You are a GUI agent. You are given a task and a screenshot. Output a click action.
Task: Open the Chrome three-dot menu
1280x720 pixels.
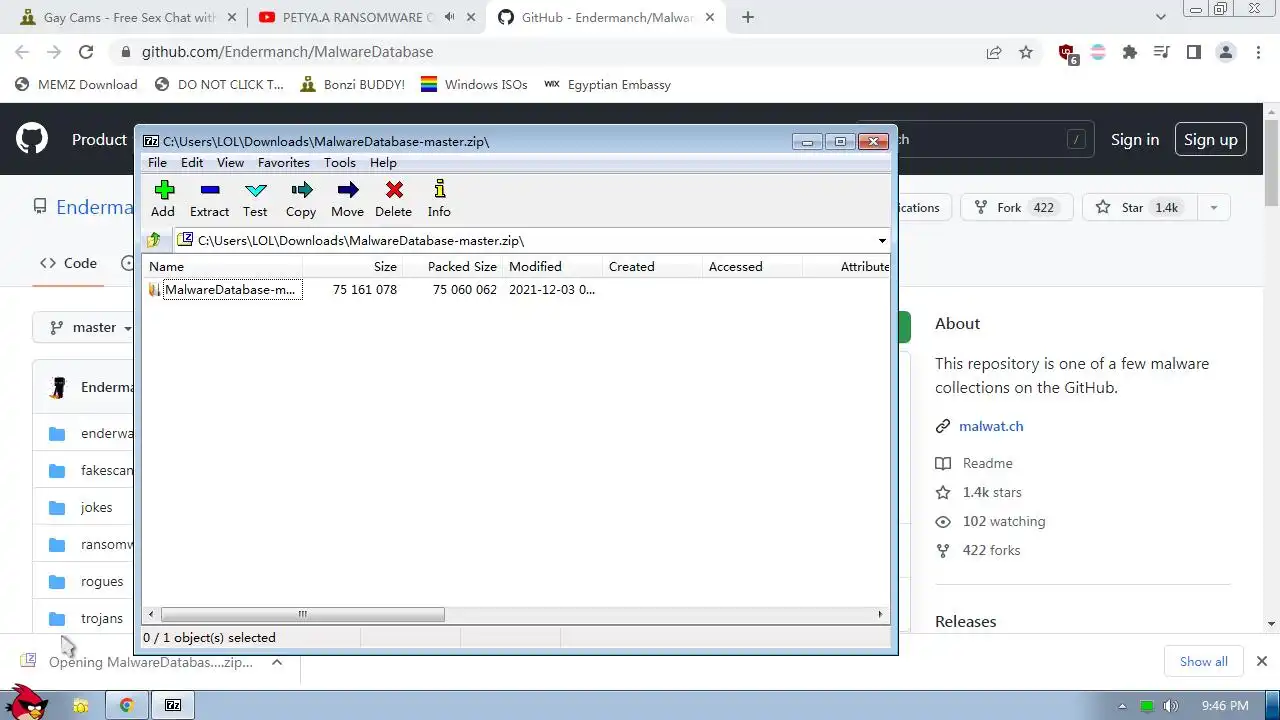(1257, 52)
